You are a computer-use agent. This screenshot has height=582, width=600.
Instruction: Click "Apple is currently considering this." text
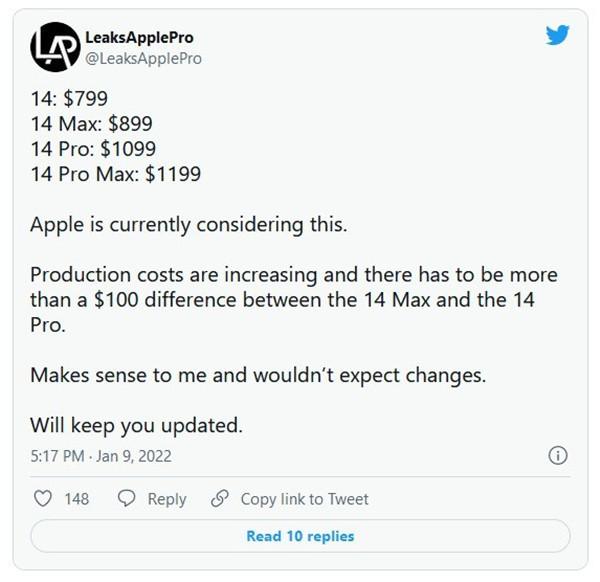coord(189,224)
